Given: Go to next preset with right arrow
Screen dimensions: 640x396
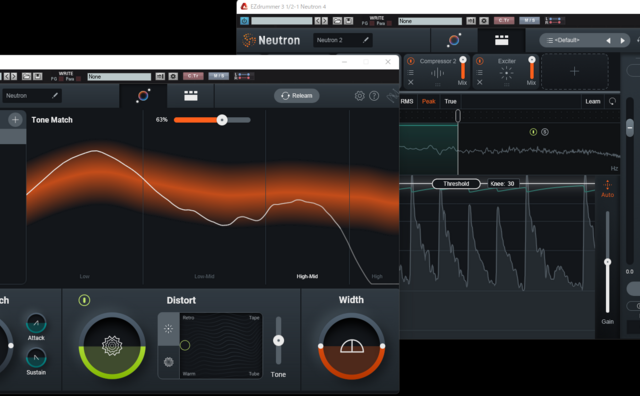Looking at the screenshot, I should (622, 40).
